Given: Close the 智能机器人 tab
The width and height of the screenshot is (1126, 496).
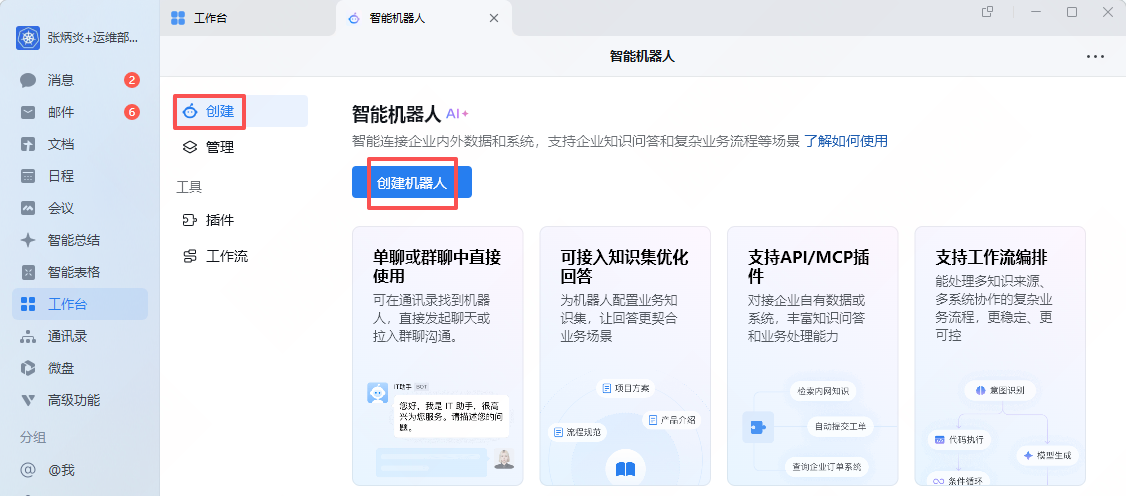Looking at the screenshot, I should tap(493, 19).
